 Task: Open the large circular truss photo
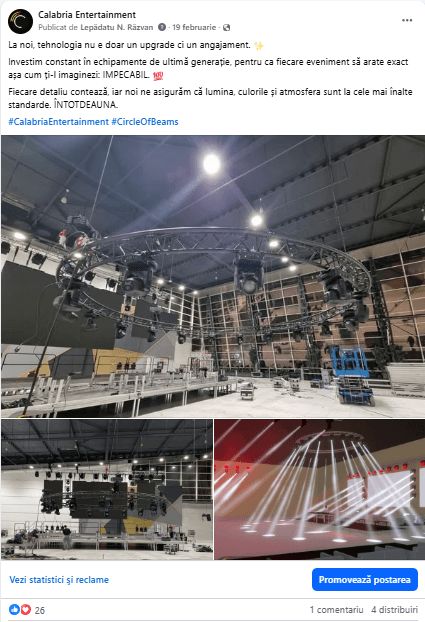point(213,276)
